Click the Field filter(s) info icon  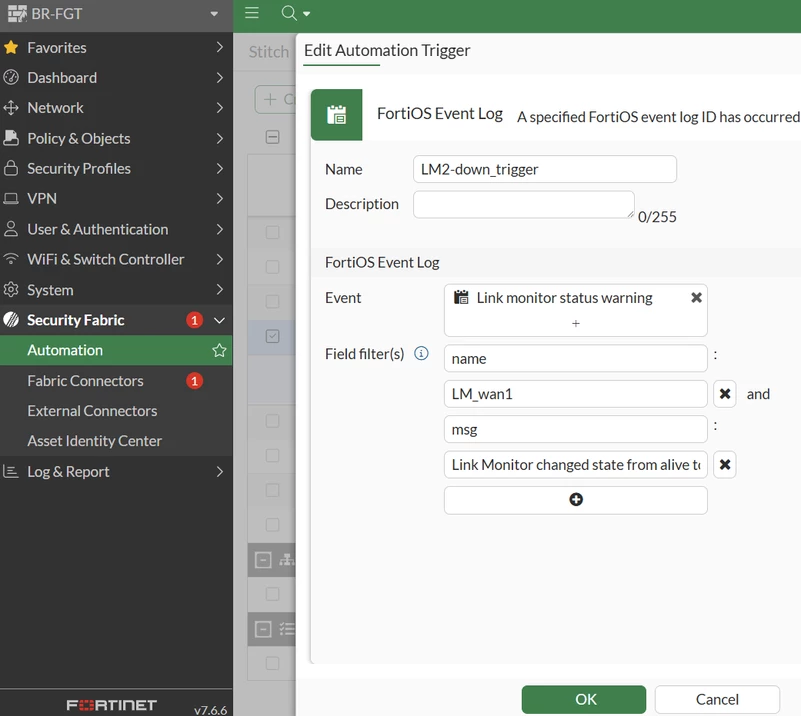point(421,353)
